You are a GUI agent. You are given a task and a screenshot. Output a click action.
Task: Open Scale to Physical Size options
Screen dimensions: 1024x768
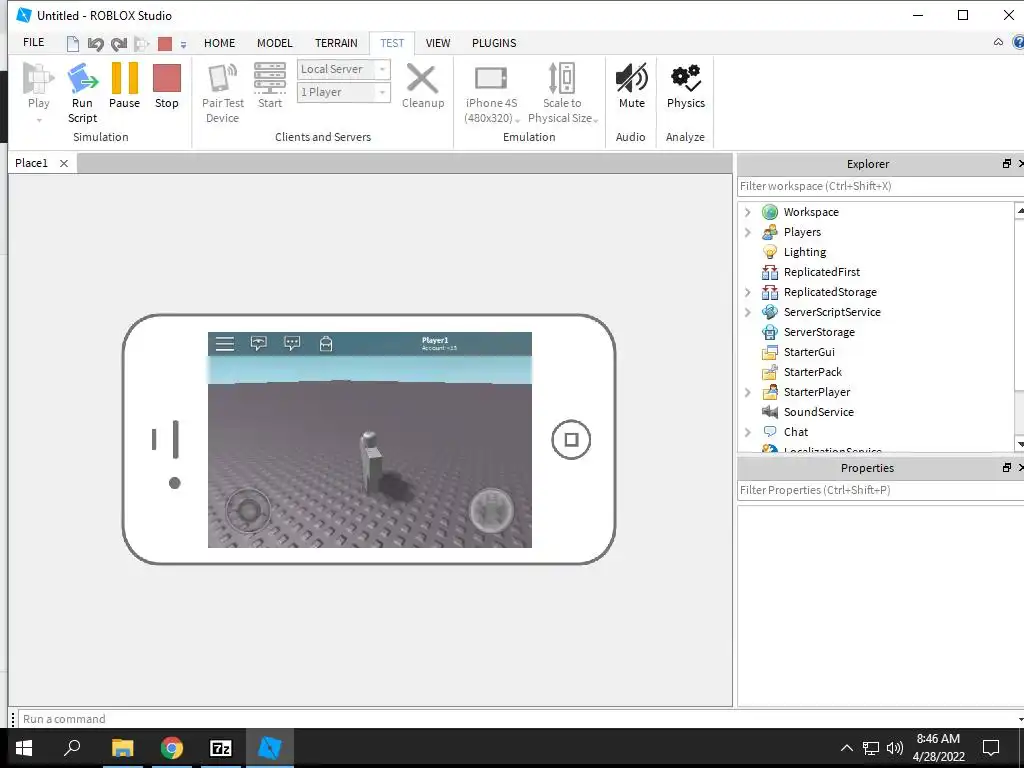(562, 93)
